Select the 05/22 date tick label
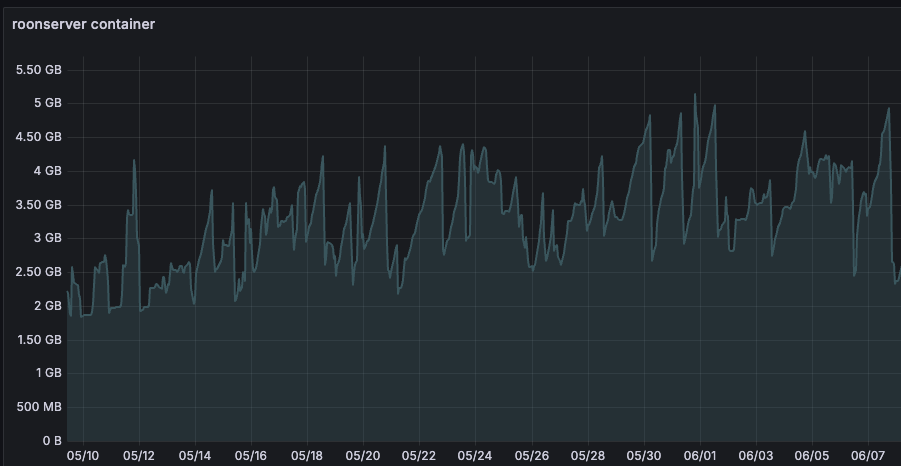Screen dimensions: 901x466 point(419,456)
